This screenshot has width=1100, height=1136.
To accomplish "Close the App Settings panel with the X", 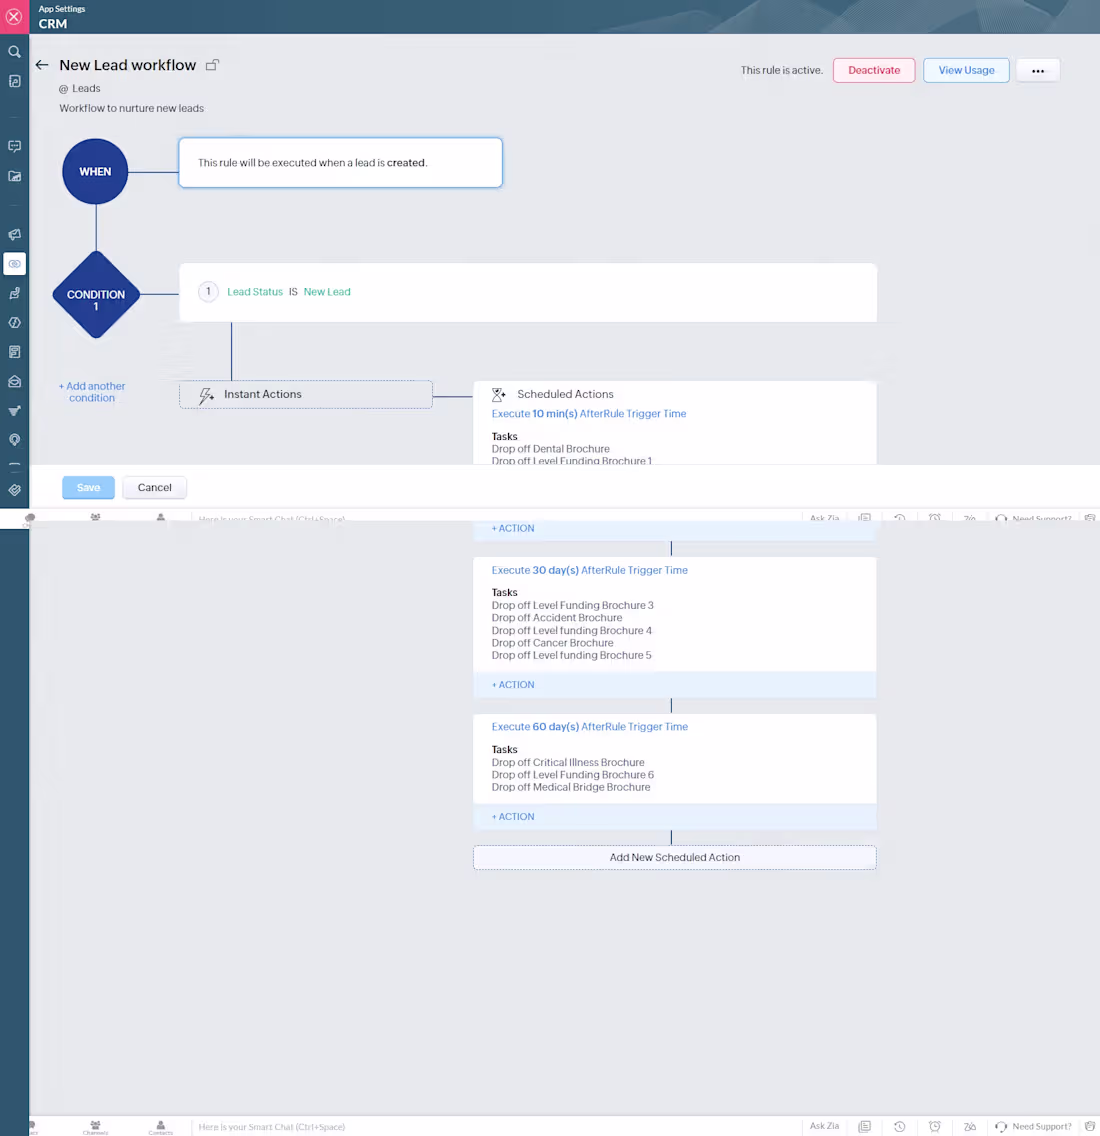I will pos(14,16).
